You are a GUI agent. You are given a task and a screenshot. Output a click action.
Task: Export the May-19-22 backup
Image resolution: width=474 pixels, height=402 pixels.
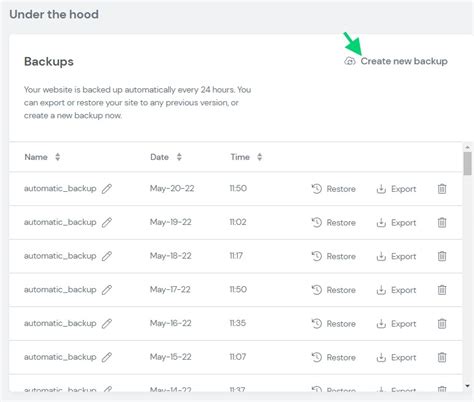pos(396,222)
